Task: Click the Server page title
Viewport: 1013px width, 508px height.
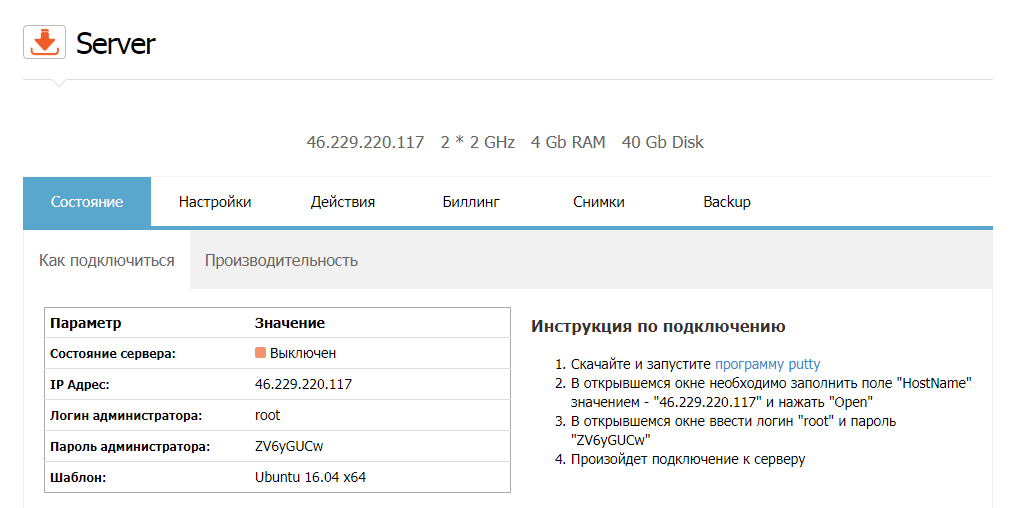Action: 116,43
